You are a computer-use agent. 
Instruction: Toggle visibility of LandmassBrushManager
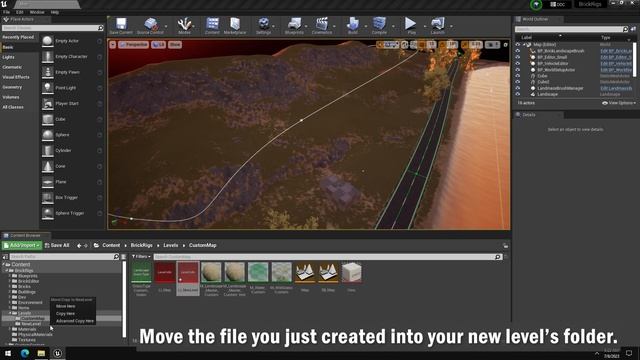pos(518,88)
